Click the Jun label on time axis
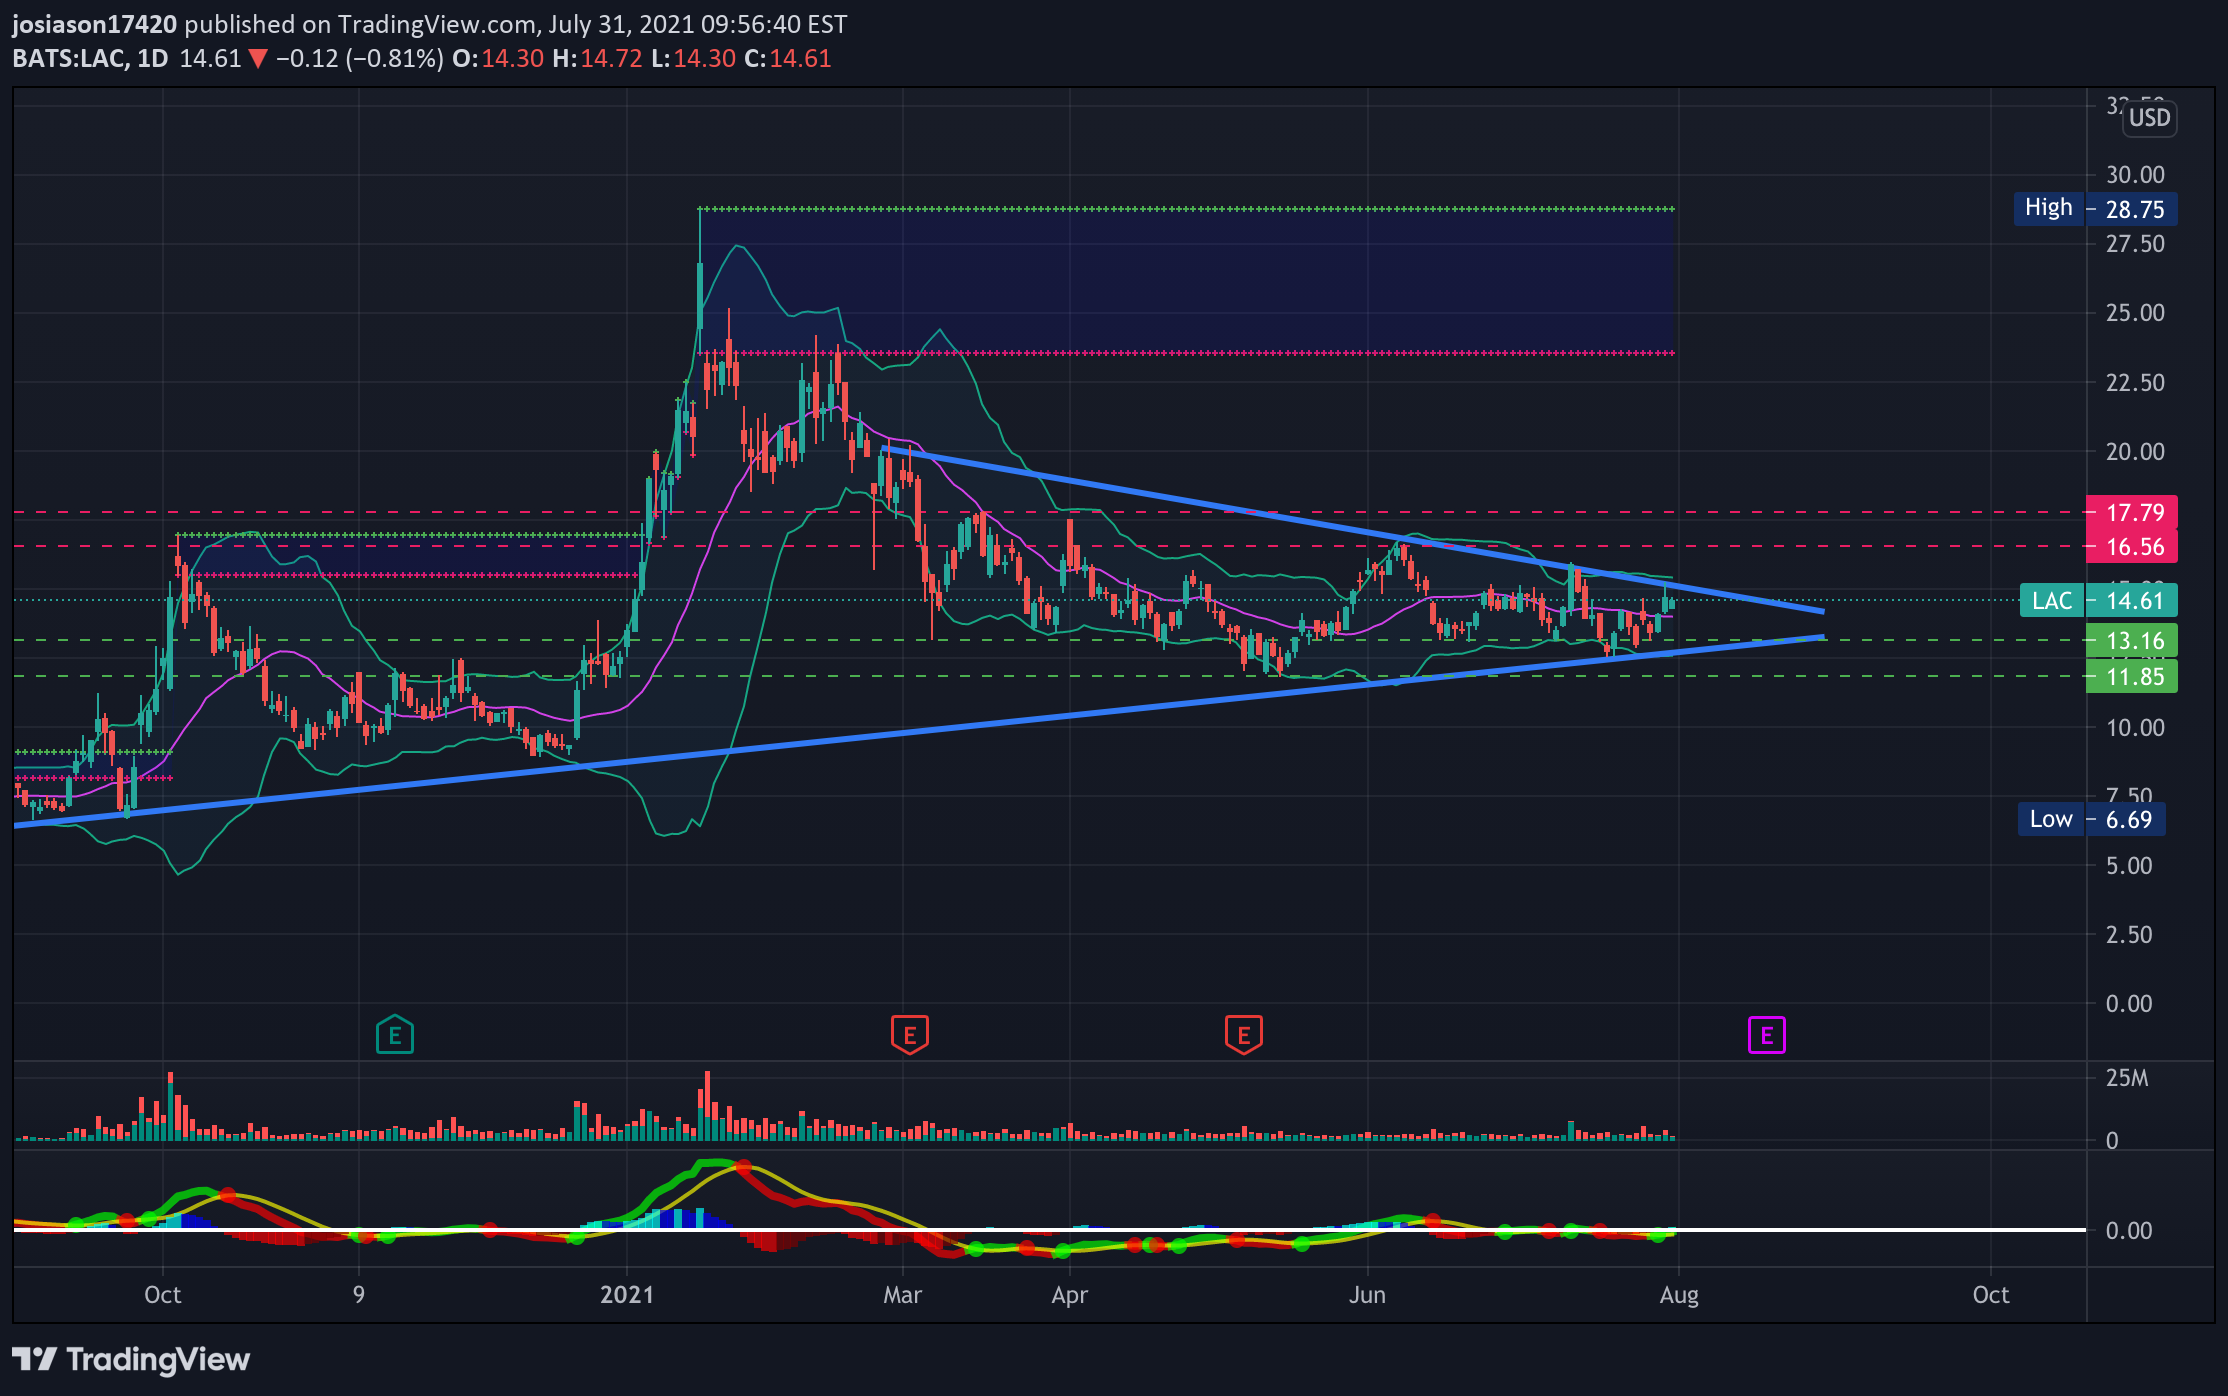Screen dimensions: 2228x1396 coord(1367,1295)
